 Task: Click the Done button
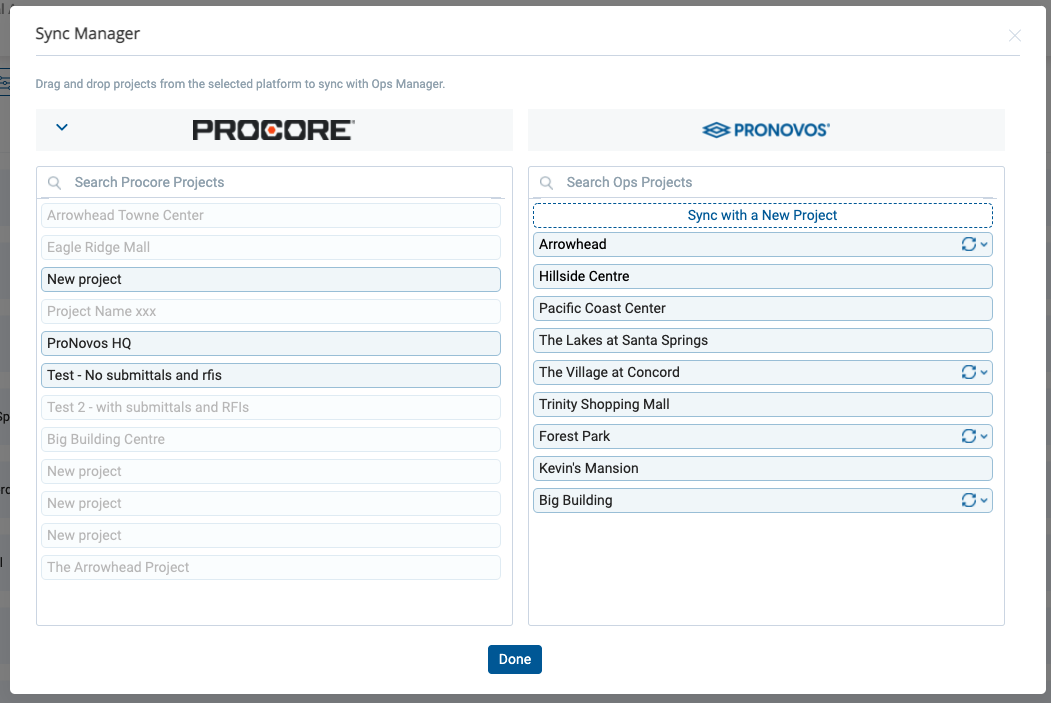[515, 659]
